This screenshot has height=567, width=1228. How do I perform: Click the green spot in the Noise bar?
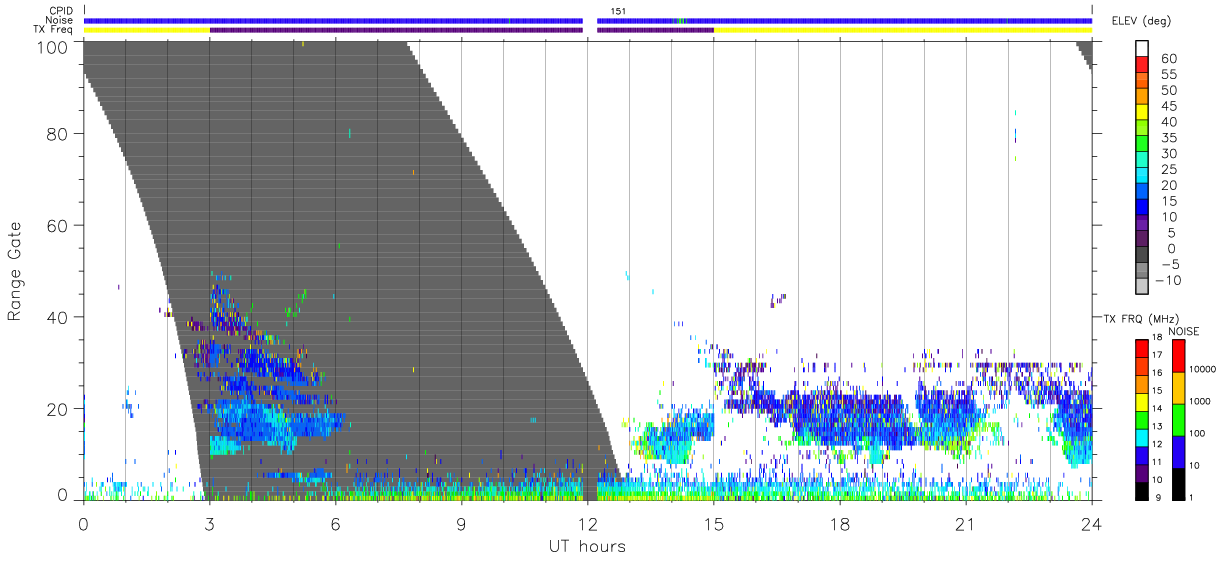[x=681, y=21]
